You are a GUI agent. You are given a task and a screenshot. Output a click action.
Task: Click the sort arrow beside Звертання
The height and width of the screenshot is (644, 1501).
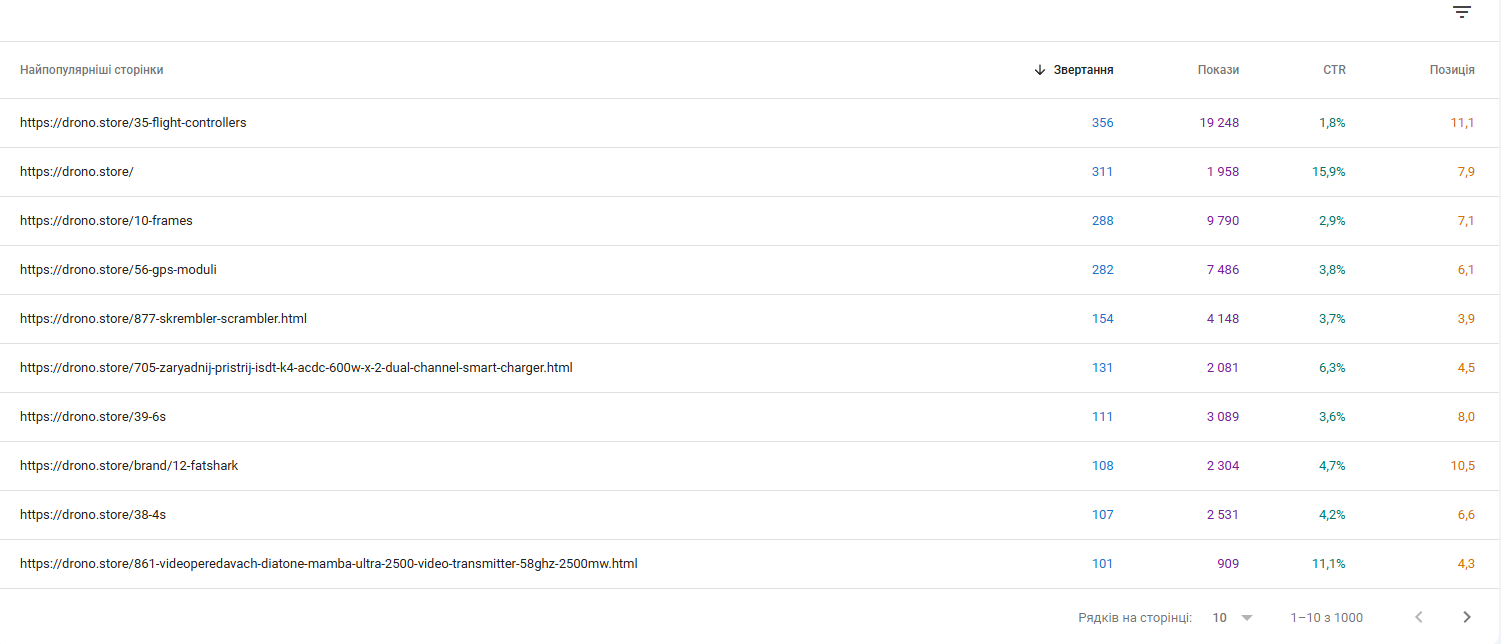pyautogui.click(x=1040, y=70)
